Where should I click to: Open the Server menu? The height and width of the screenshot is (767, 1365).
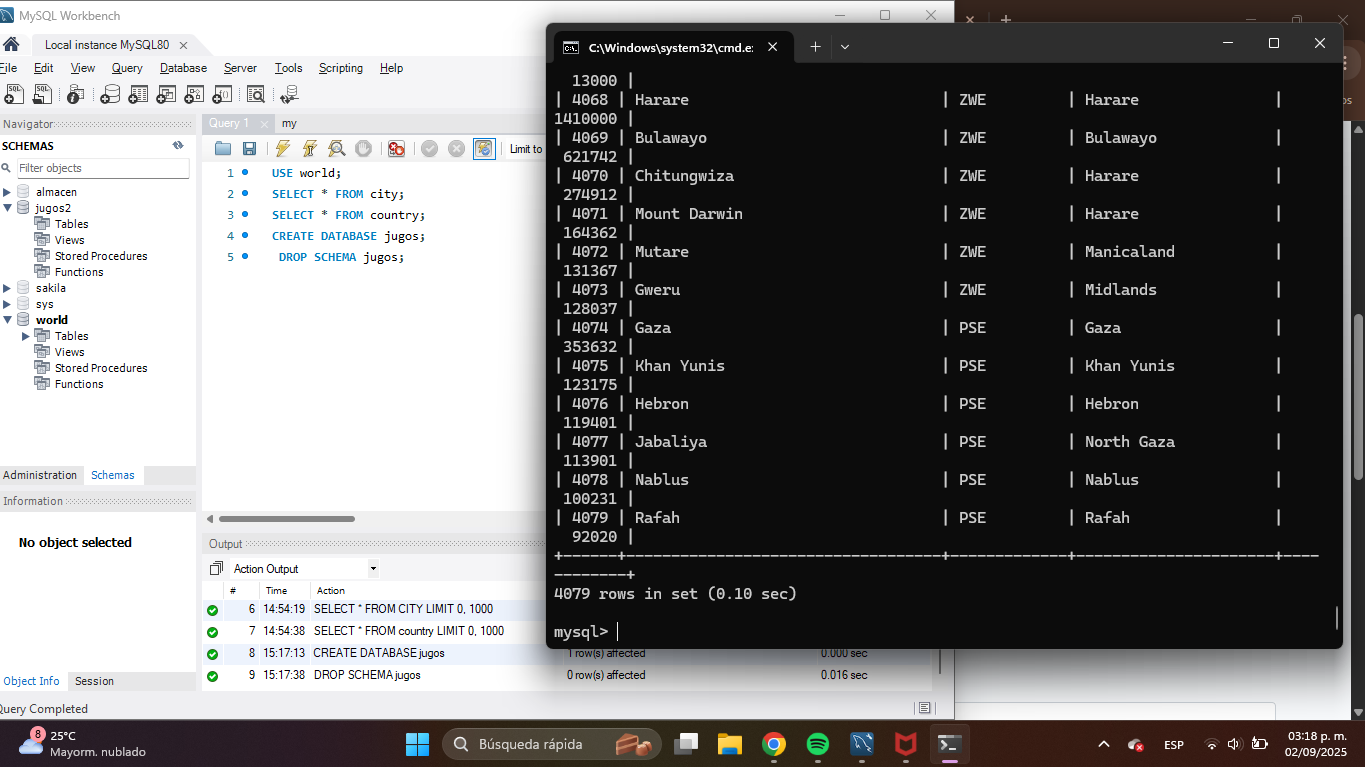click(240, 68)
